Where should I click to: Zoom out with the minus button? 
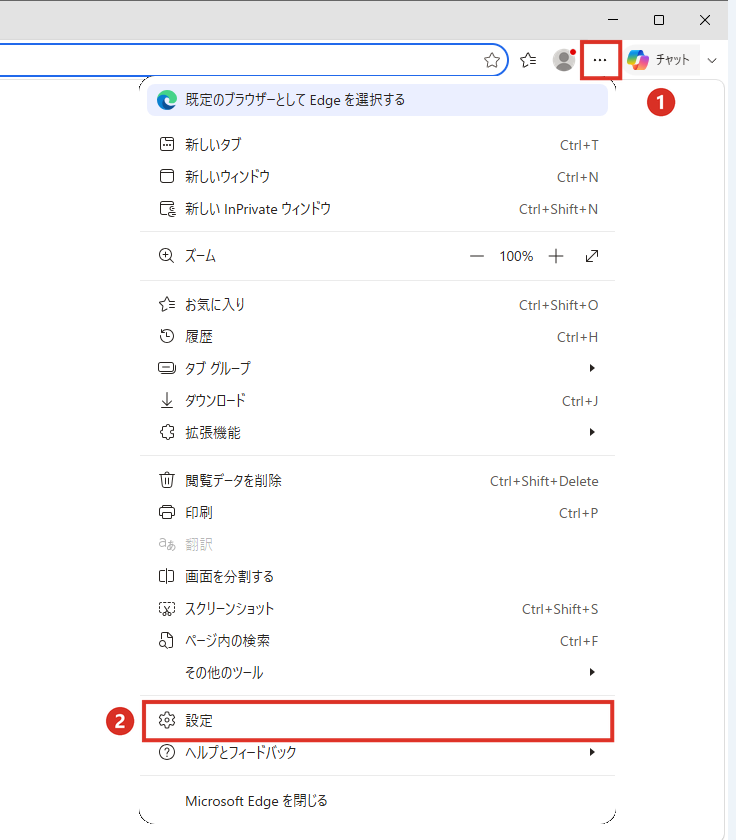click(x=477, y=256)
